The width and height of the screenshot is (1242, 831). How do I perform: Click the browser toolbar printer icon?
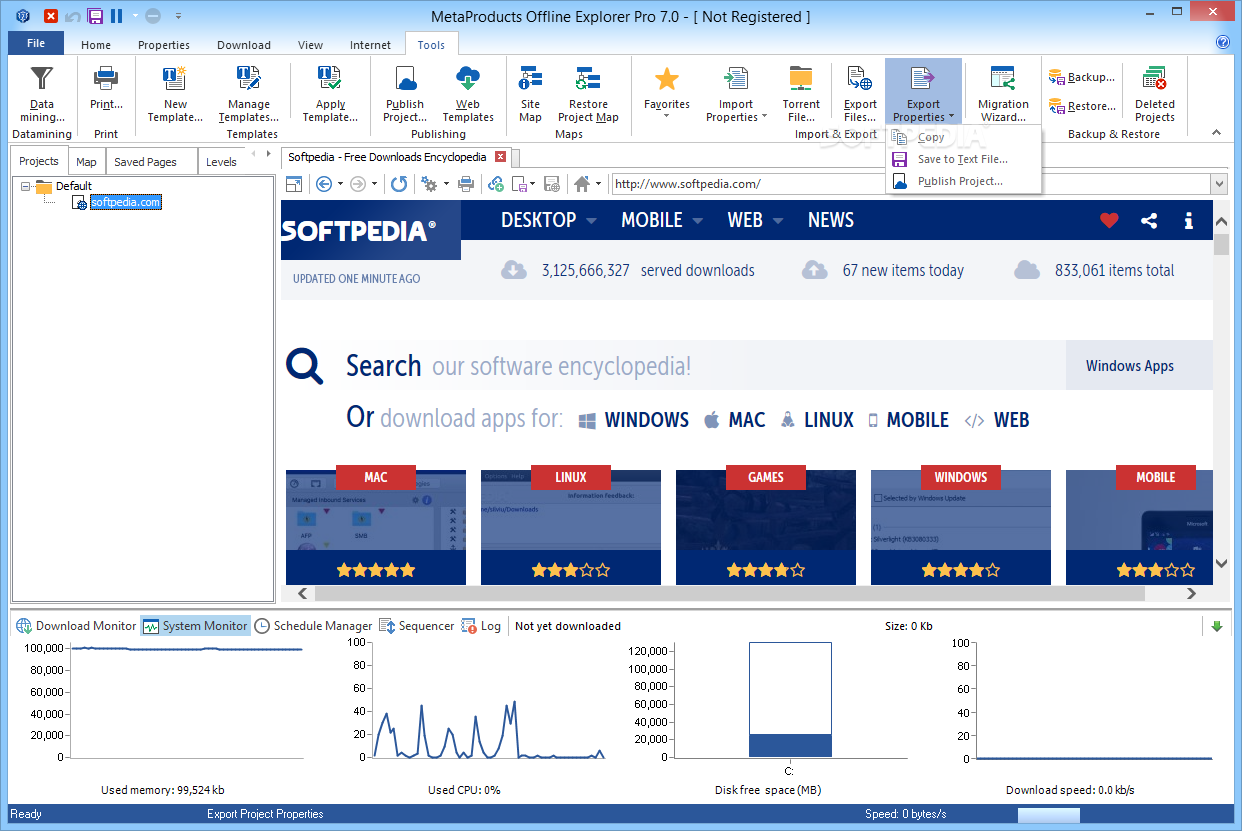pos(466,184)
